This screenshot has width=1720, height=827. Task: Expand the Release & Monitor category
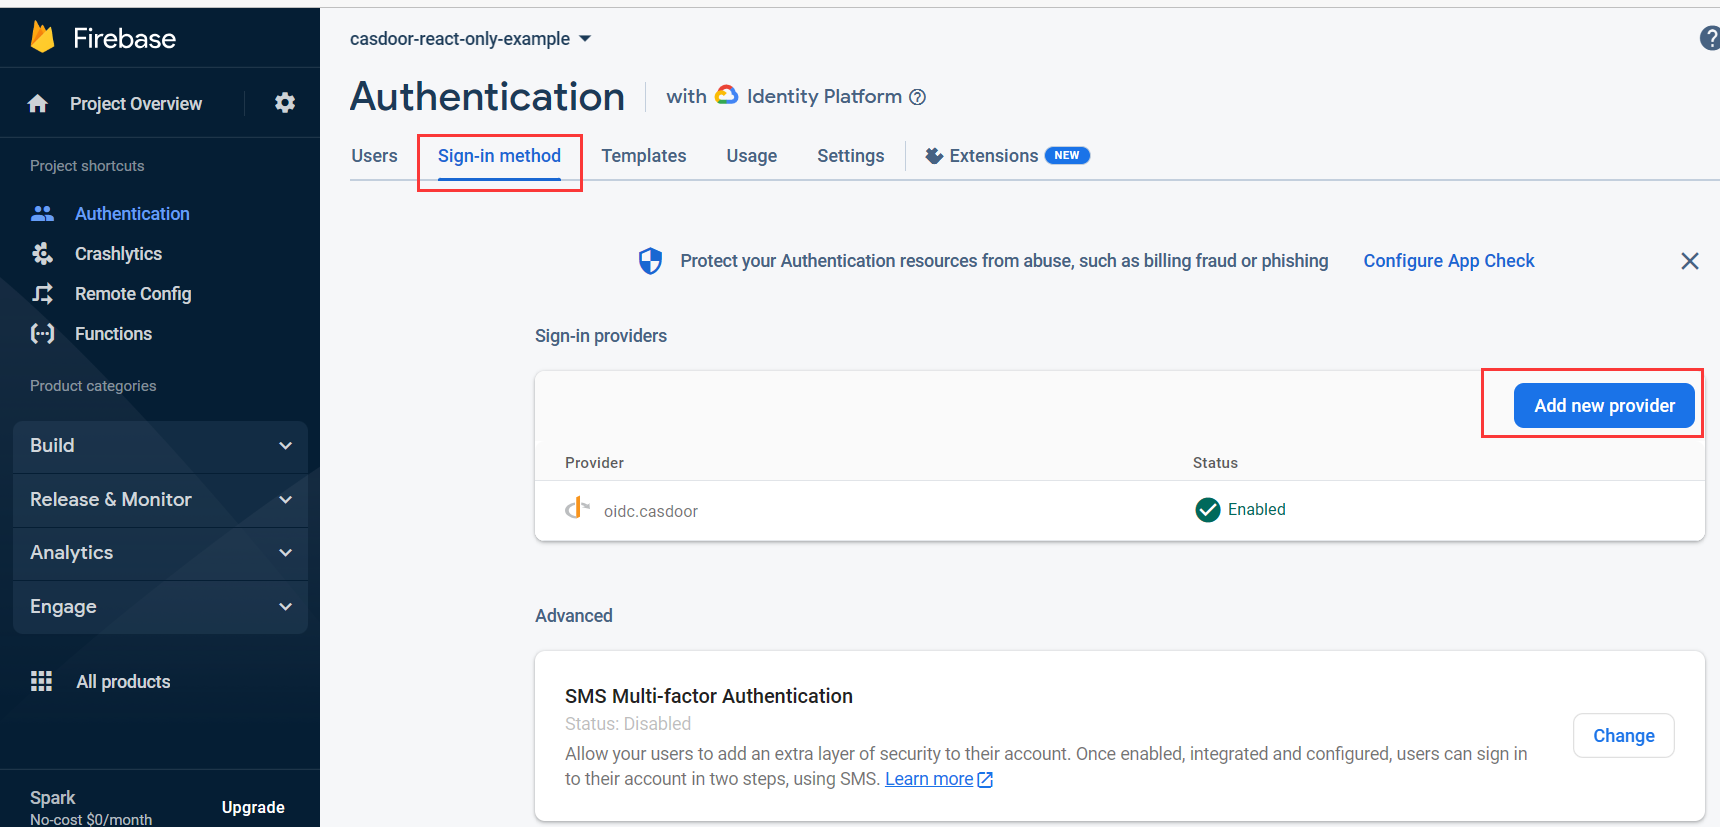coord(160,500)
